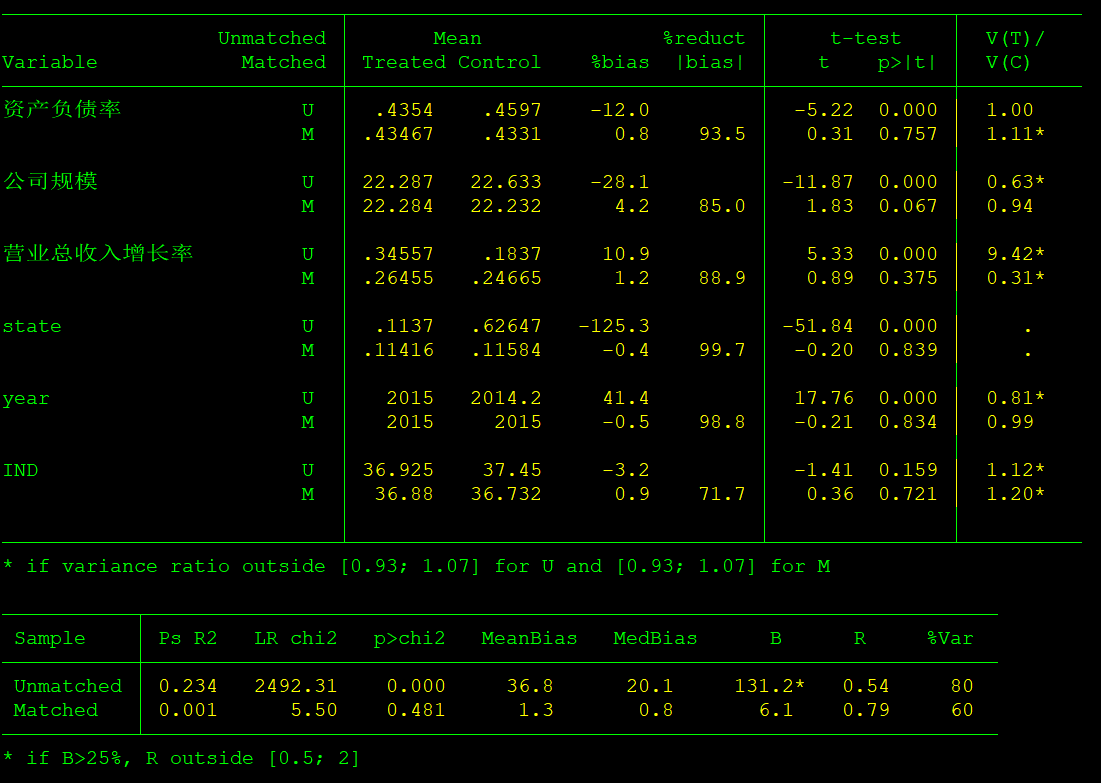Click the %bias value -28.1
The image size is (1101, 783).
[x=620, y=182]
